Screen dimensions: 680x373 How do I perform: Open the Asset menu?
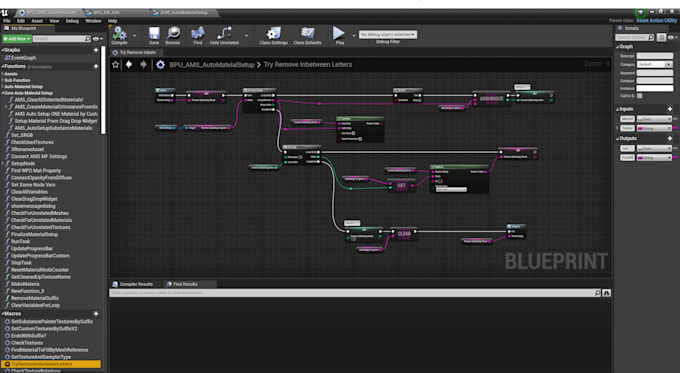(x=37, y=21)
